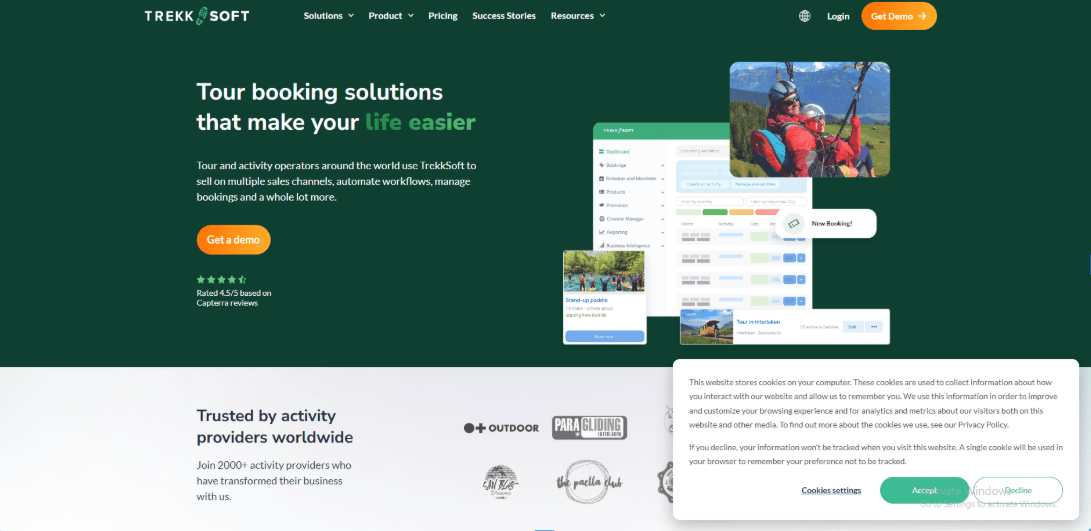This screenshot has height=531, width=1091.
Task: Click the New Booking! notification
Action: click(x=826, y=223)
